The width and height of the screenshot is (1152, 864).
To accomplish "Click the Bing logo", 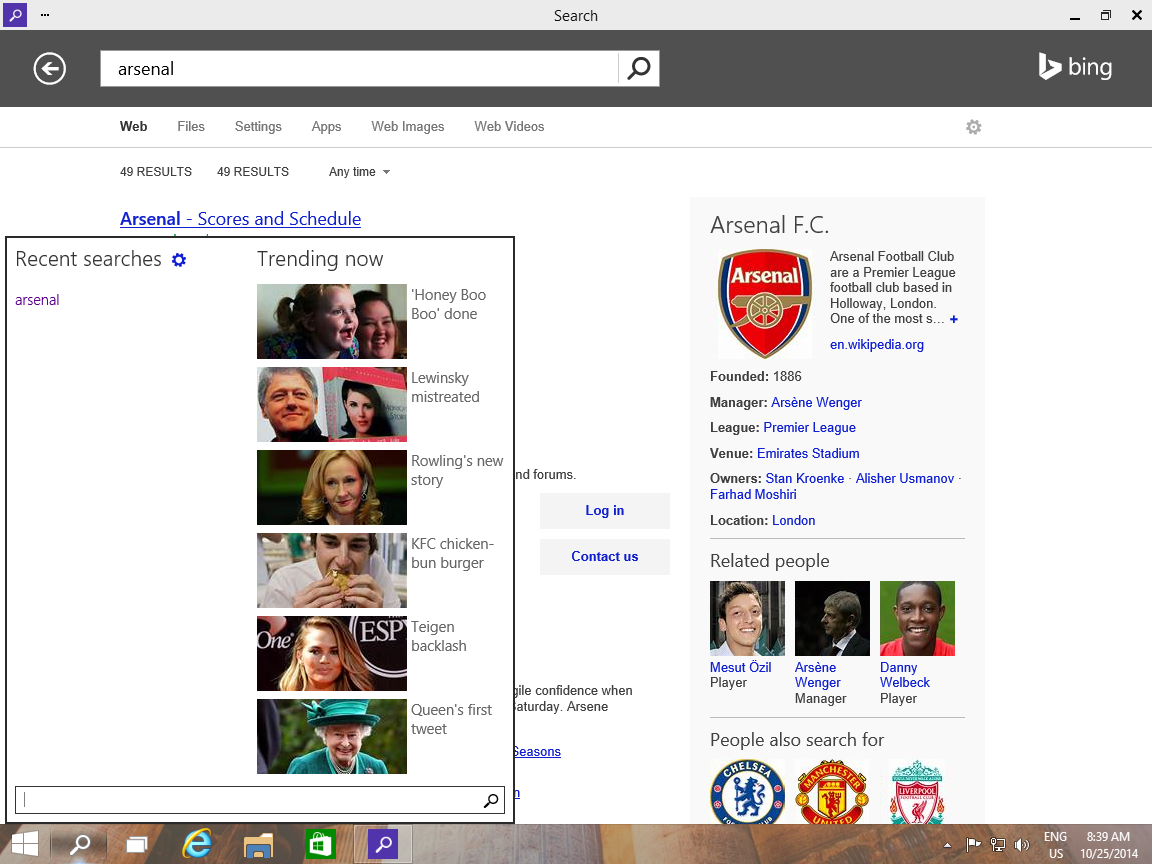I will [1075, 67].
